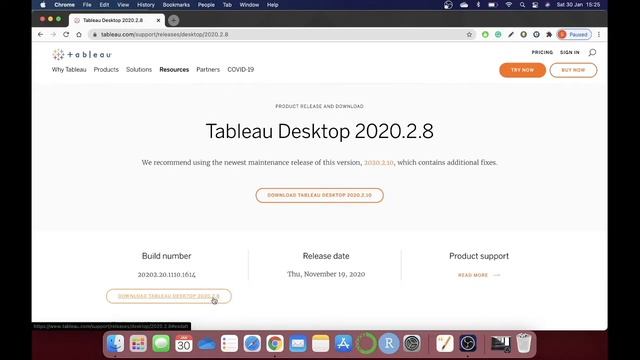Click the Buy Now button
Viewport: 640px width, 360px height.
click(573, 70)
